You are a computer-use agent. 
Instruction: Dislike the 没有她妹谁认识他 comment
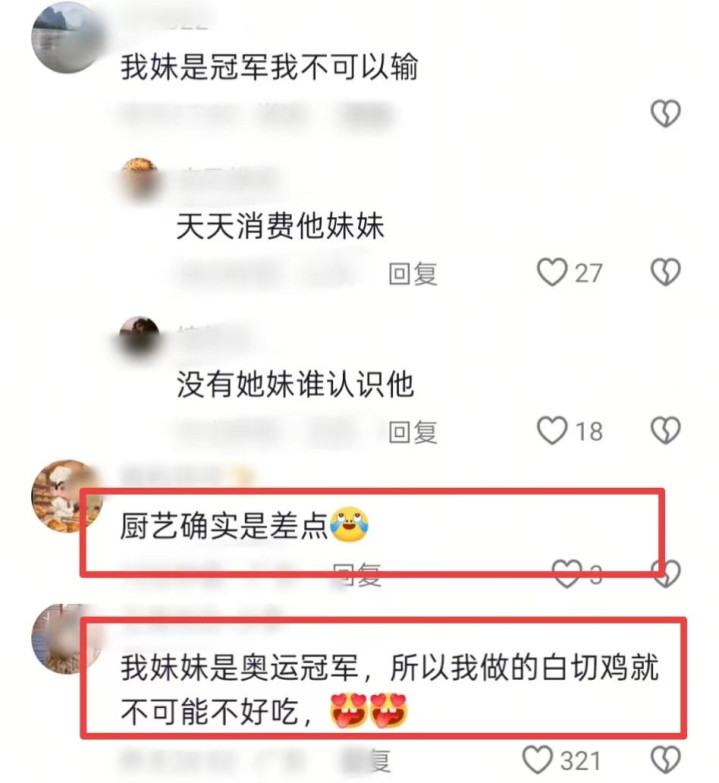[x=666, y=430]
